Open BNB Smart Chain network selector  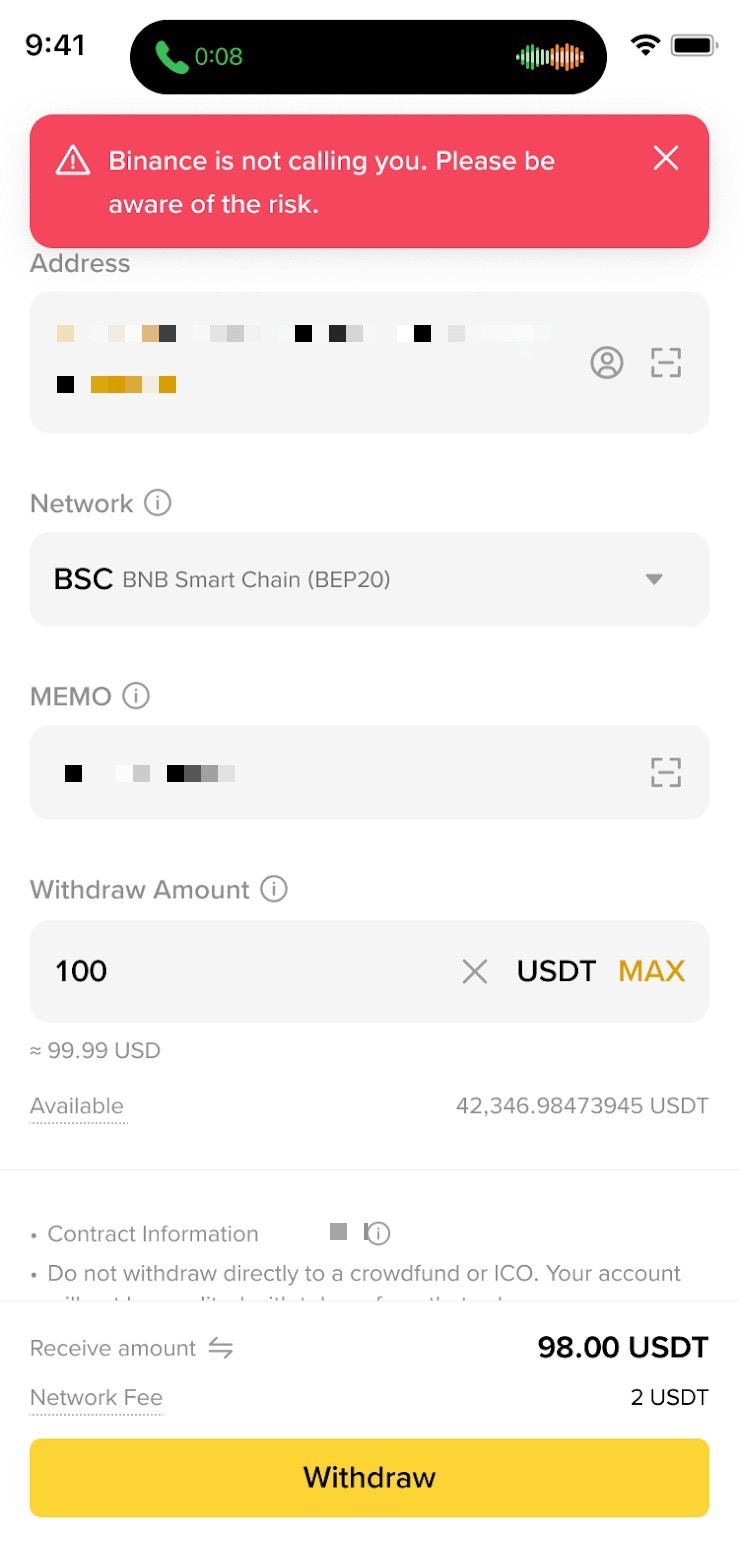pyautogui.click(x=369, y=579)
